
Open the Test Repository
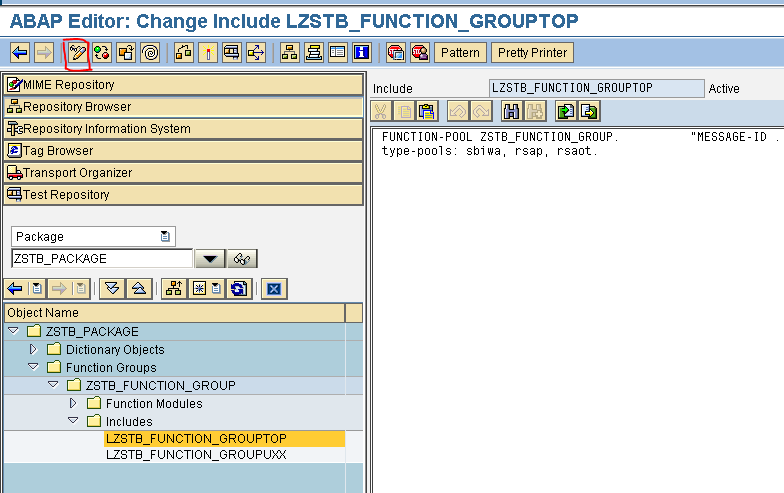(x=184, y=194)
